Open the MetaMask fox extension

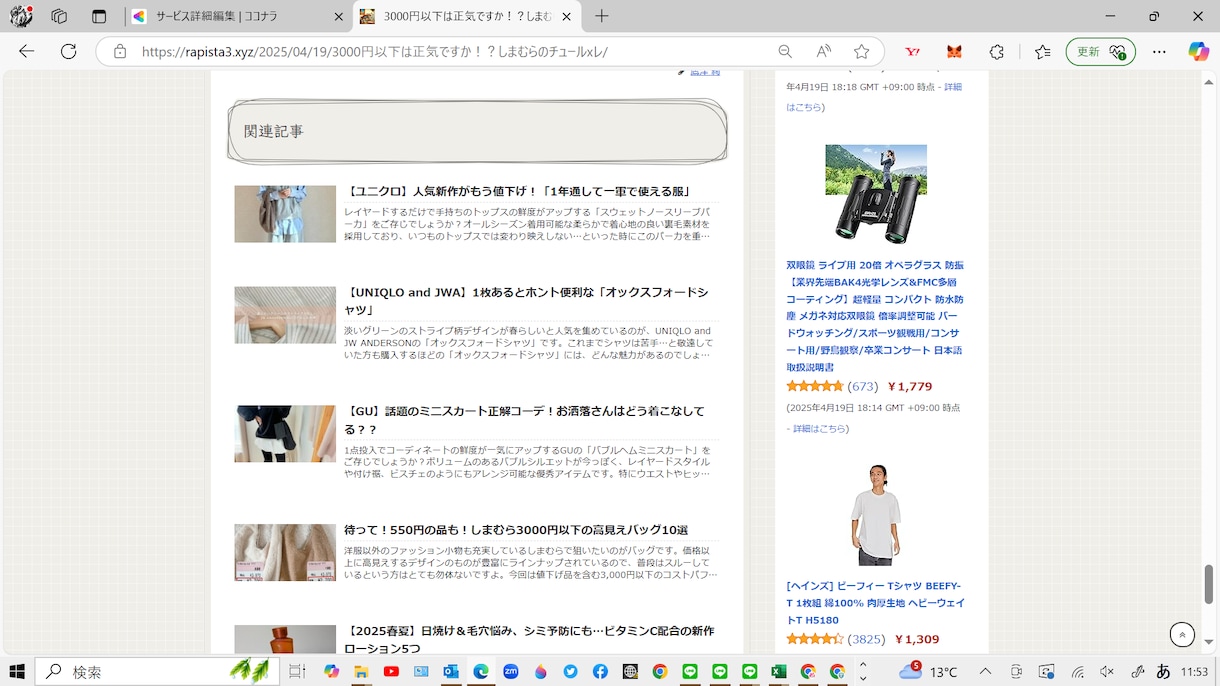954,51
